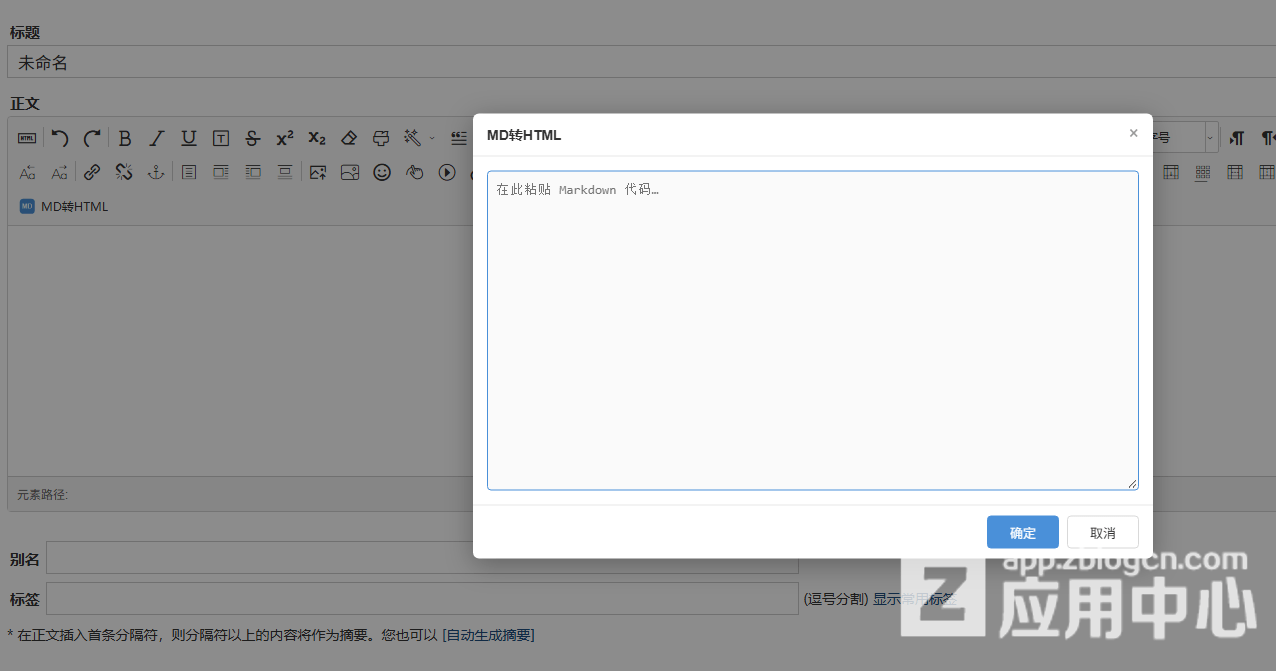1276x671 pixels.
Task: Remove link with the broken chain icon
Action: coord(124,172)
